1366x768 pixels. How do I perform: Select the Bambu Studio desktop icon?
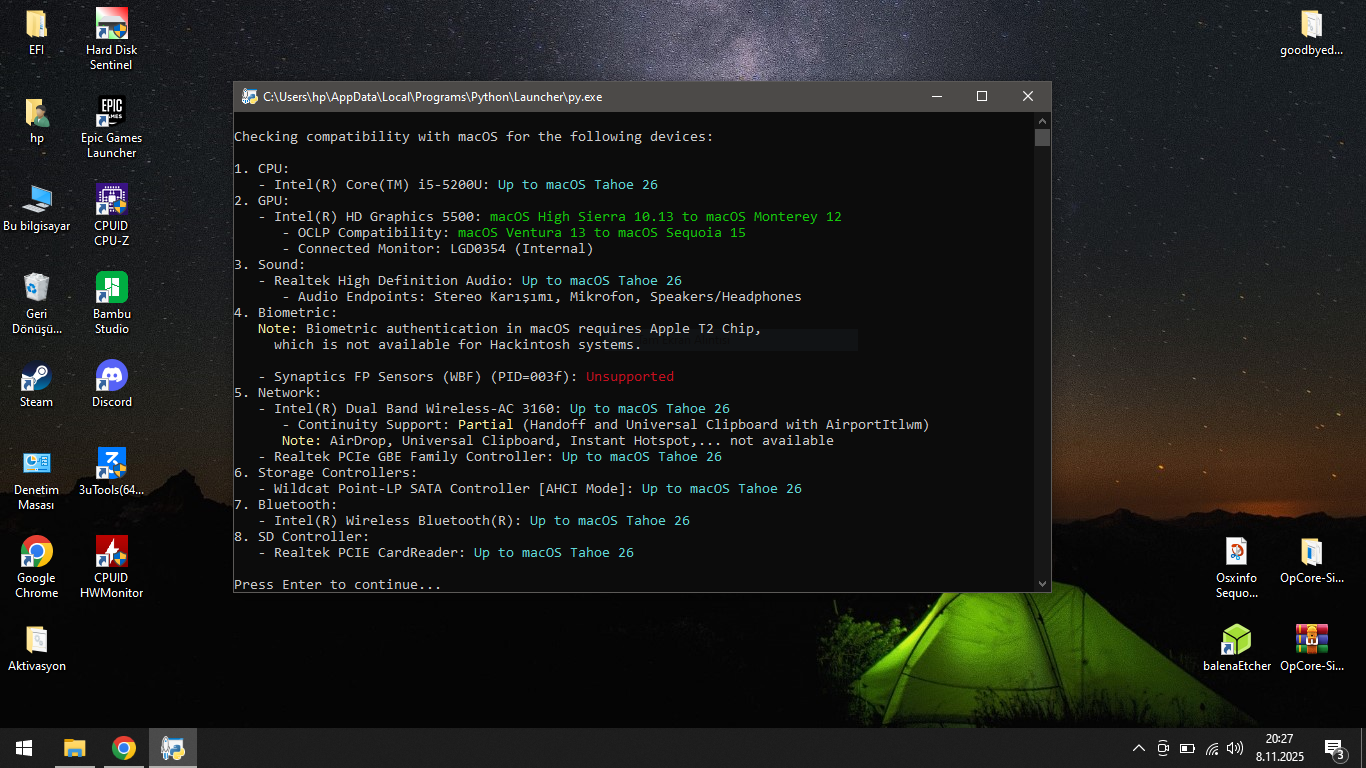tap(111, 288)
